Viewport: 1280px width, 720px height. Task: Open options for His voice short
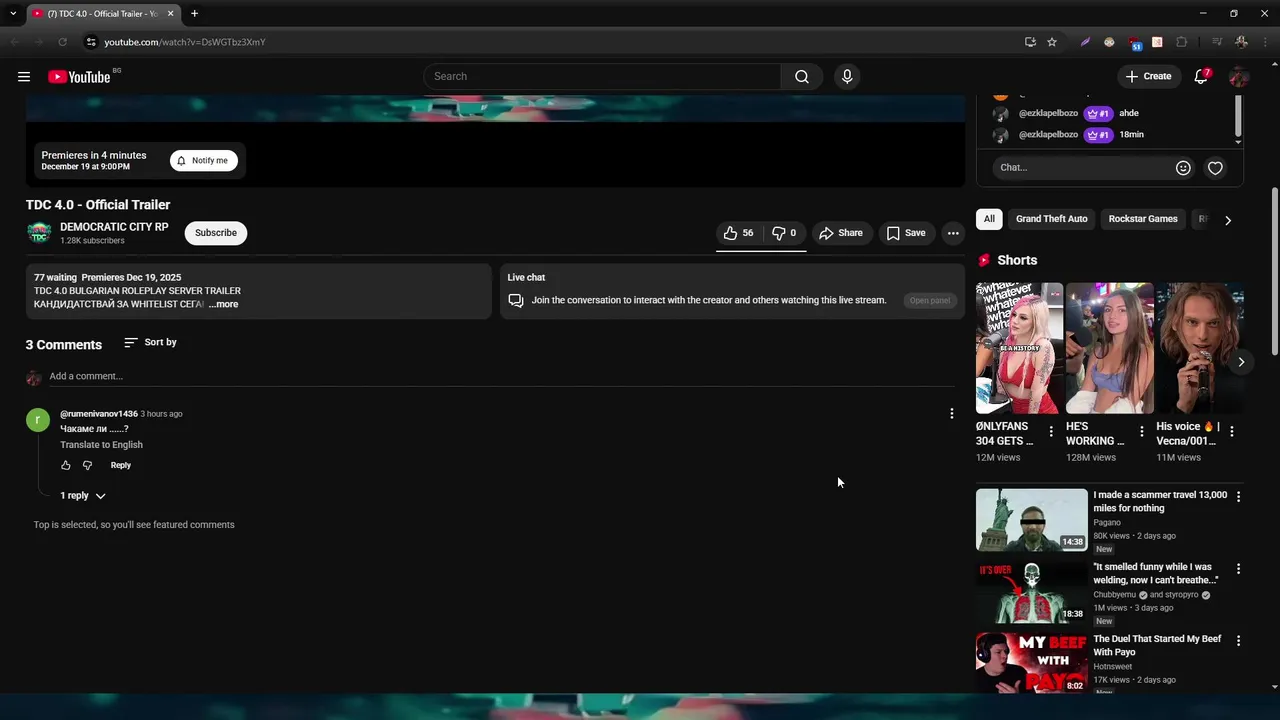point(1231,432)
